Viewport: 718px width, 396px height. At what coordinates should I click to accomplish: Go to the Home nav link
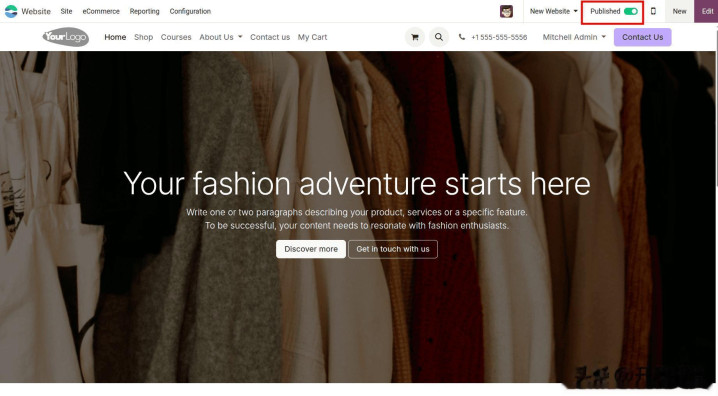coord(115,37)
